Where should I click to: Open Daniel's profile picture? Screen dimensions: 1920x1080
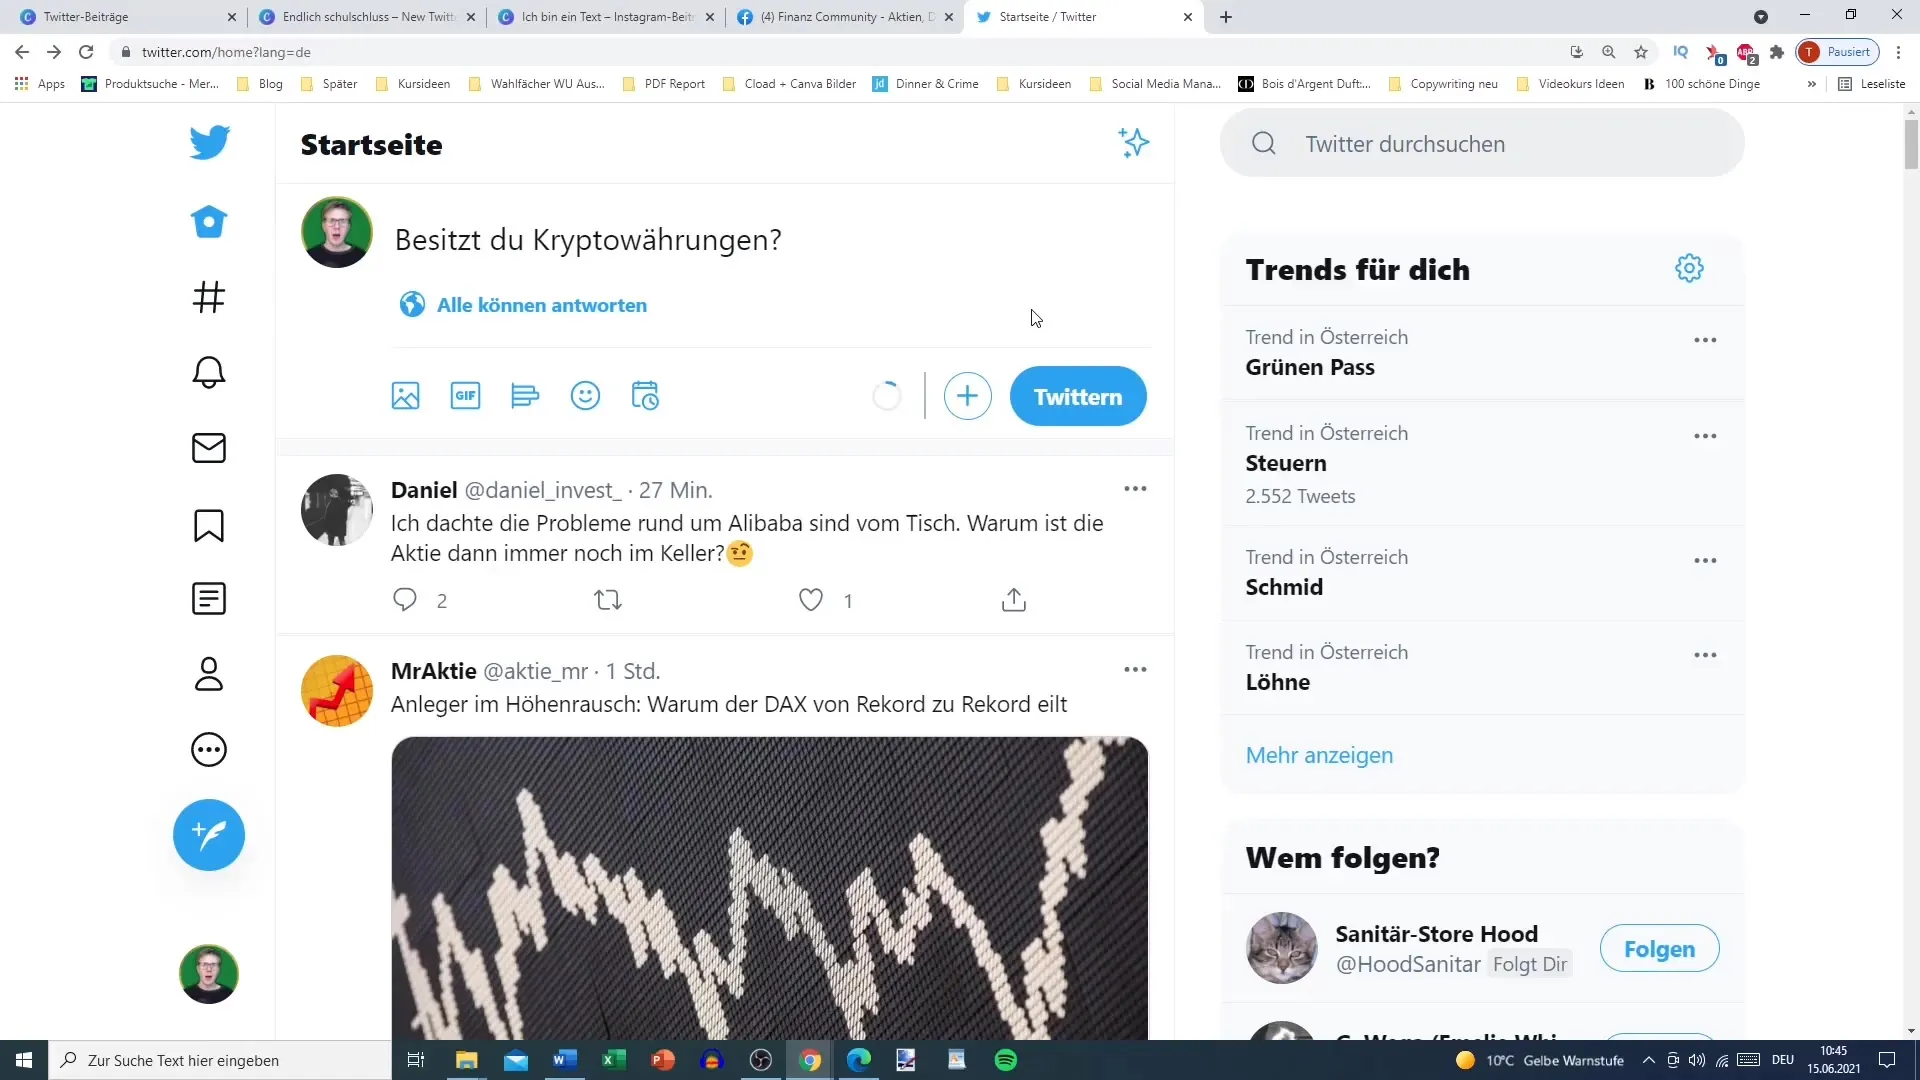(x=337, y=510)
